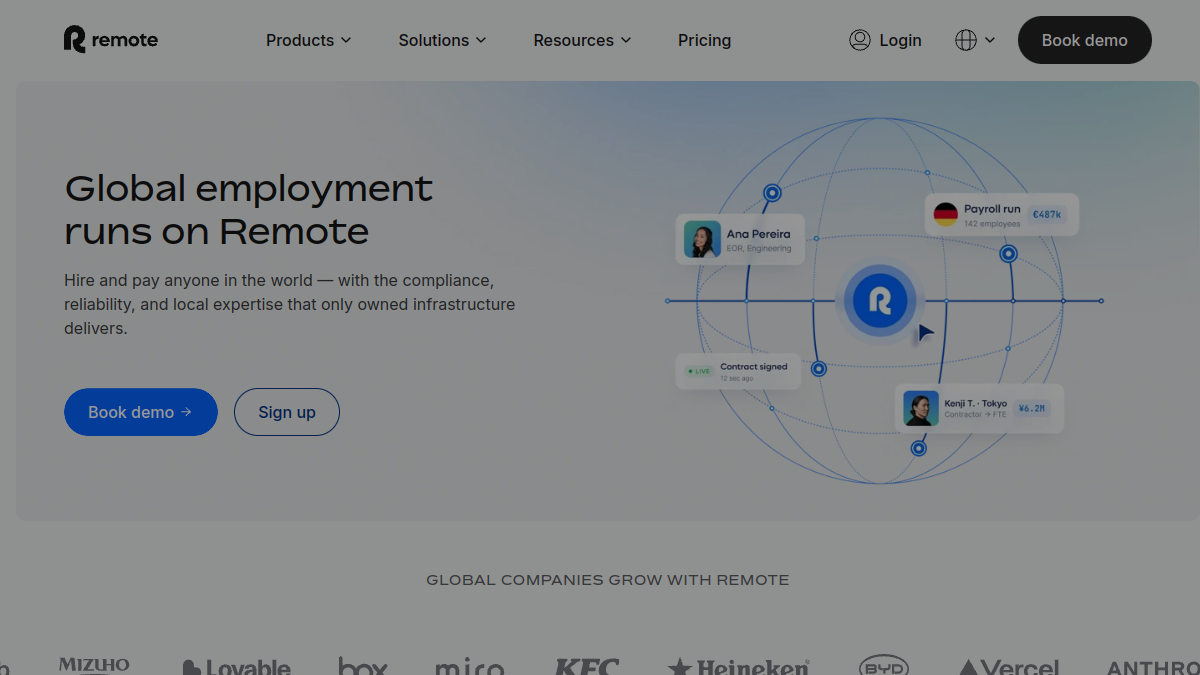Click the MIZUHO company logo
This screenshot has width=1200, height=675.
94,665
